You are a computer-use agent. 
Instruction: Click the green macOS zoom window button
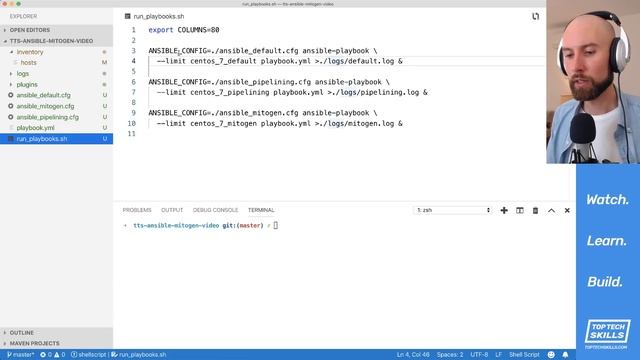point(18,4)
